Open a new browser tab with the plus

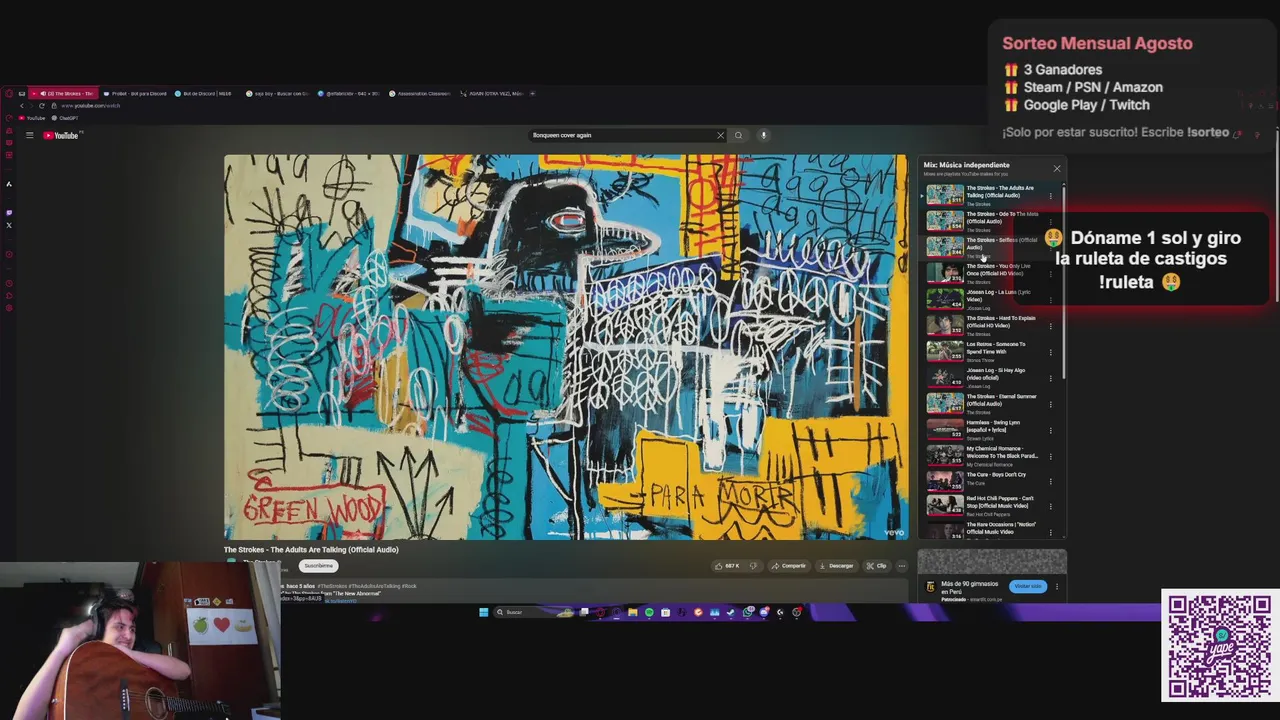(533, 93)
